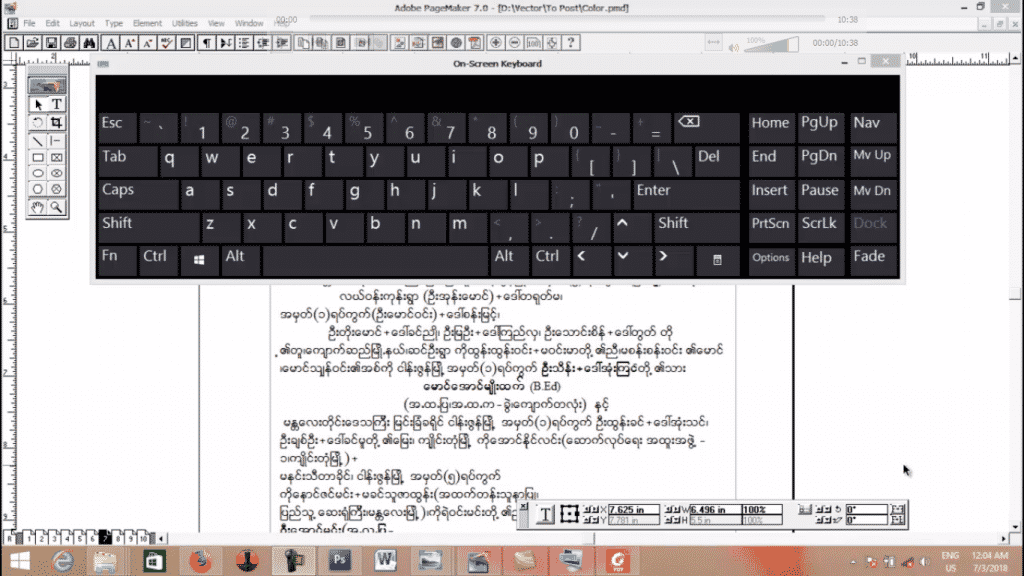Open Photoshop from the taskbar

coord(340,560)
